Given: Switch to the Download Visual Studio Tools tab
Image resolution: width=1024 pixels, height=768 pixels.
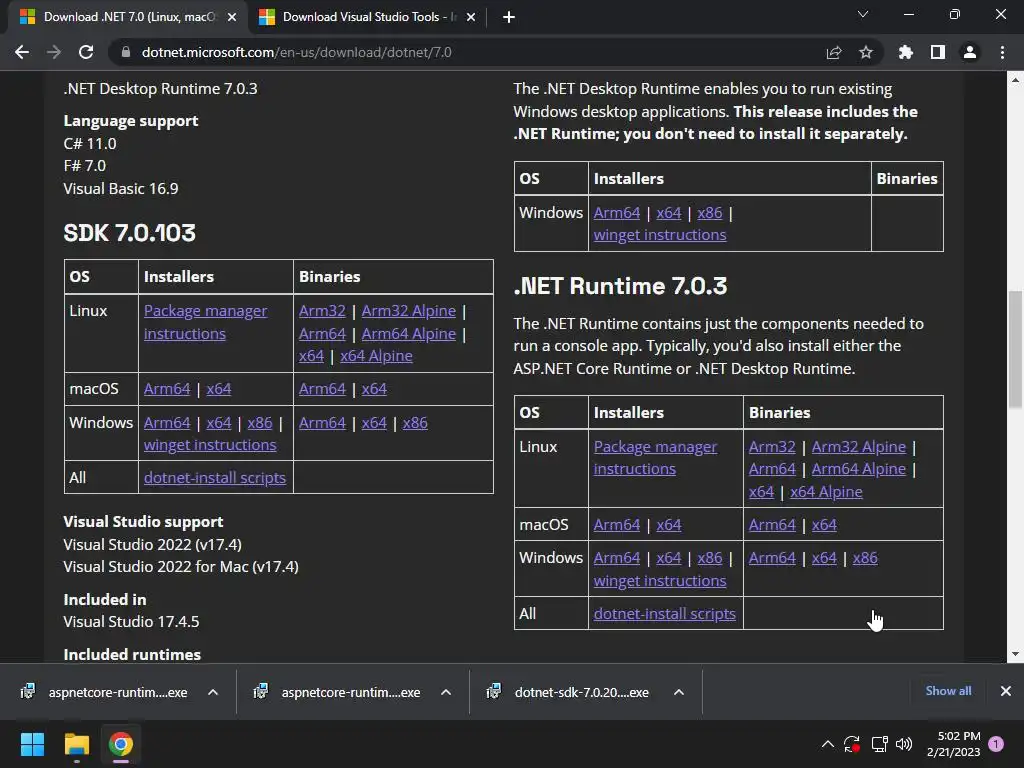Looking at the screenshot, I should pos(369,17).
